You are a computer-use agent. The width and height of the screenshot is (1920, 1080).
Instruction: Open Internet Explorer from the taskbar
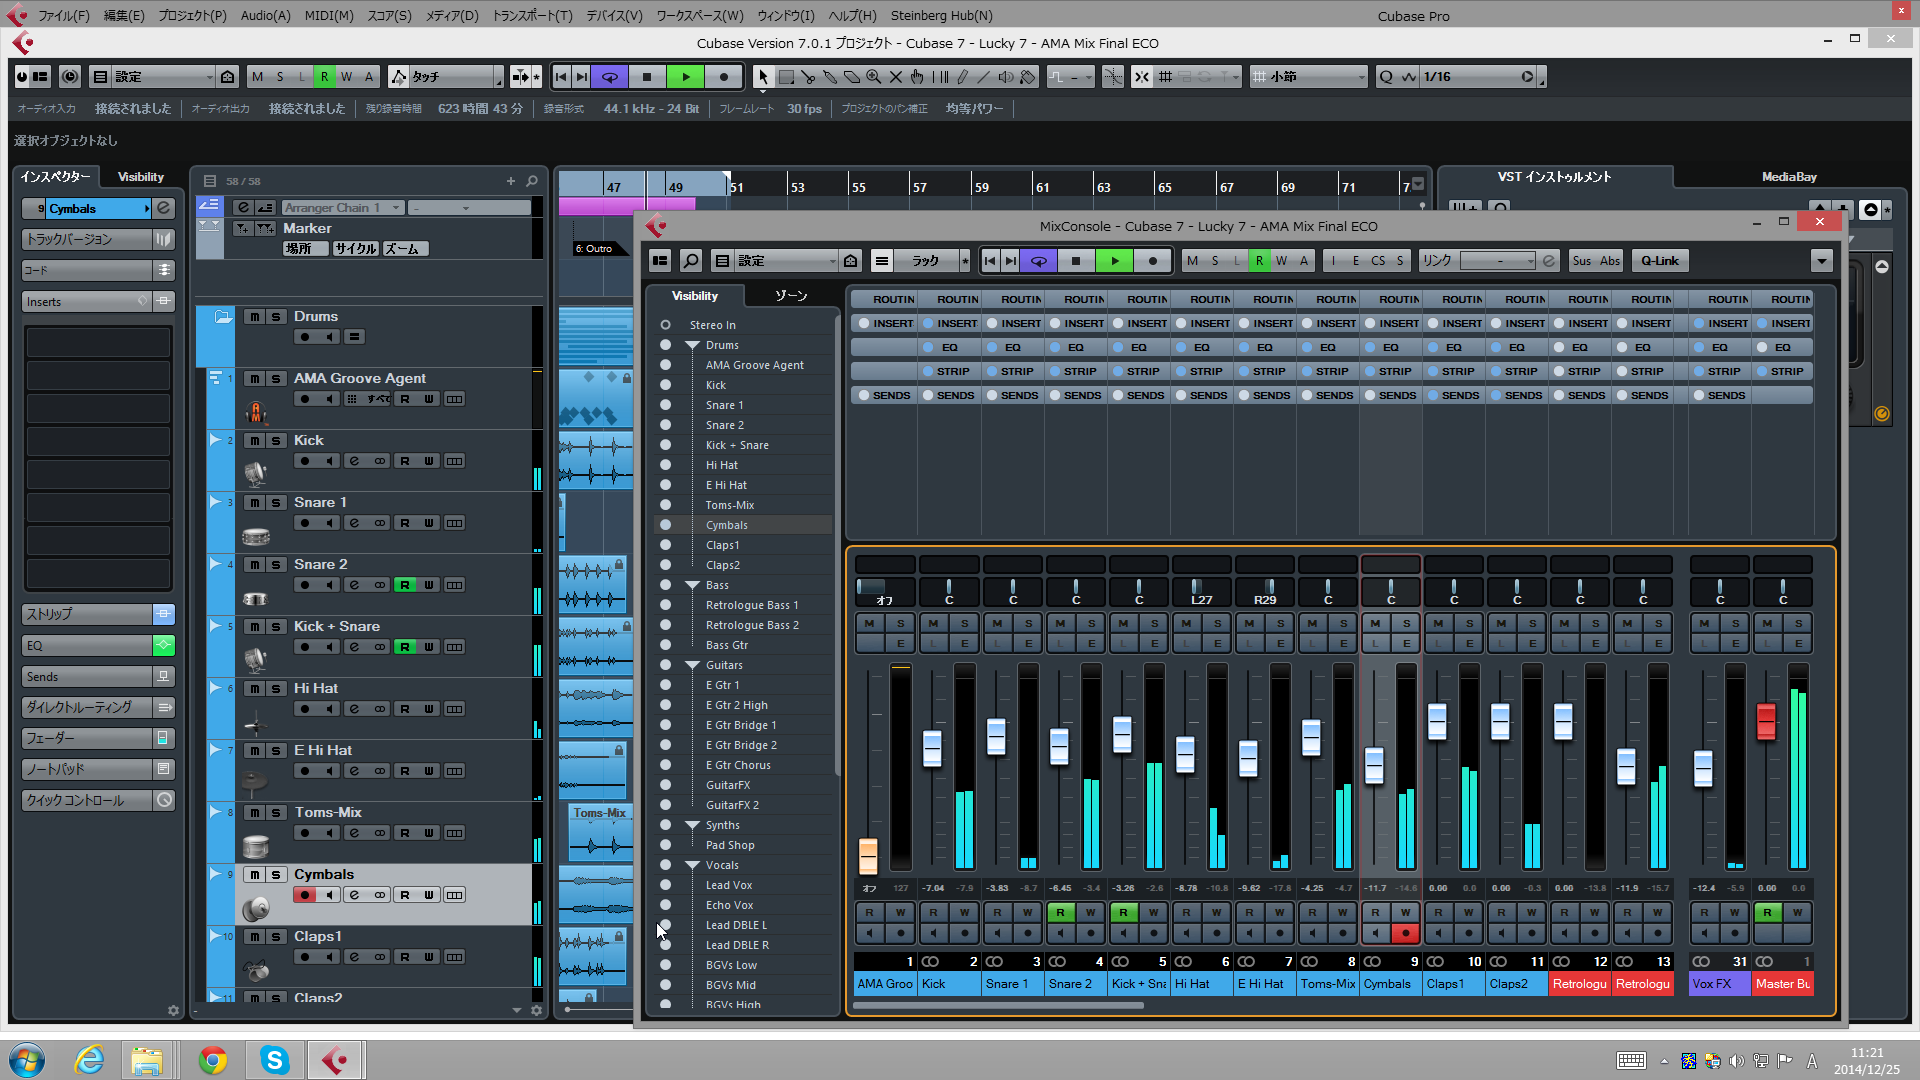pos(90,1060)
